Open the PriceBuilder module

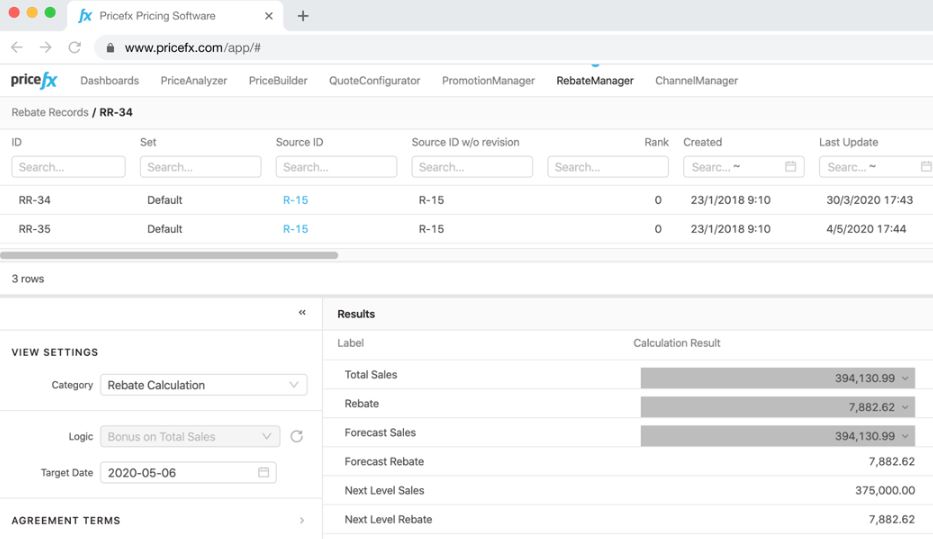[278, 80]
